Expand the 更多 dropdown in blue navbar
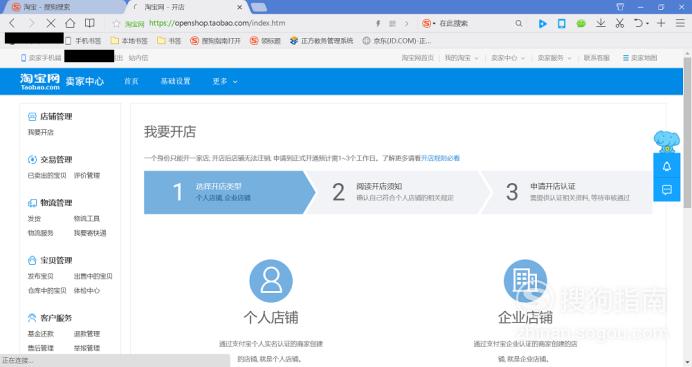692x367 pixels. 225,82
